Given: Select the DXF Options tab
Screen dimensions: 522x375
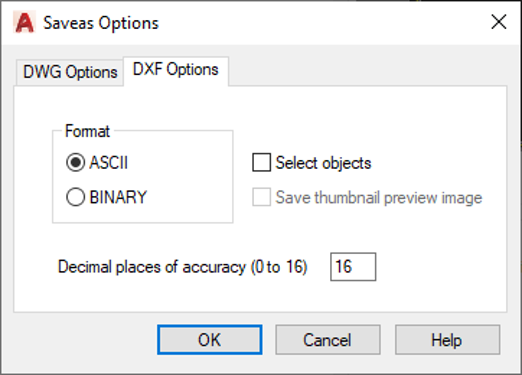Looking at the screenshot, I should pyautogui.click(x=176, y=70).
